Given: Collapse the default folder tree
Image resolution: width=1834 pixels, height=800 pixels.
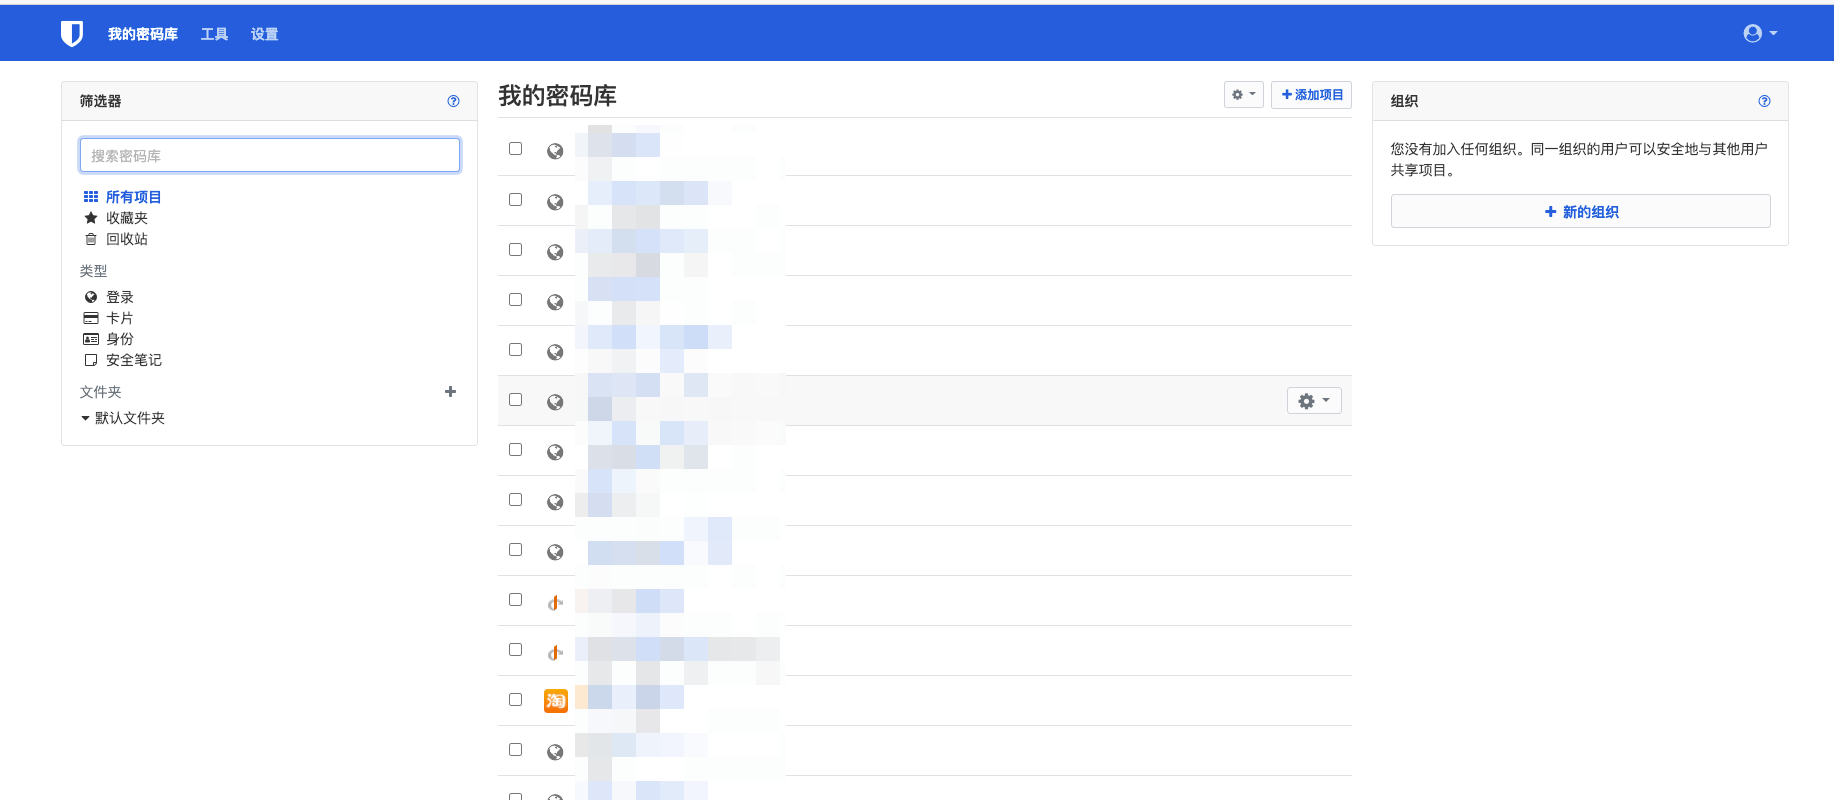Looking at the screenshot, I should click(86, 418).
